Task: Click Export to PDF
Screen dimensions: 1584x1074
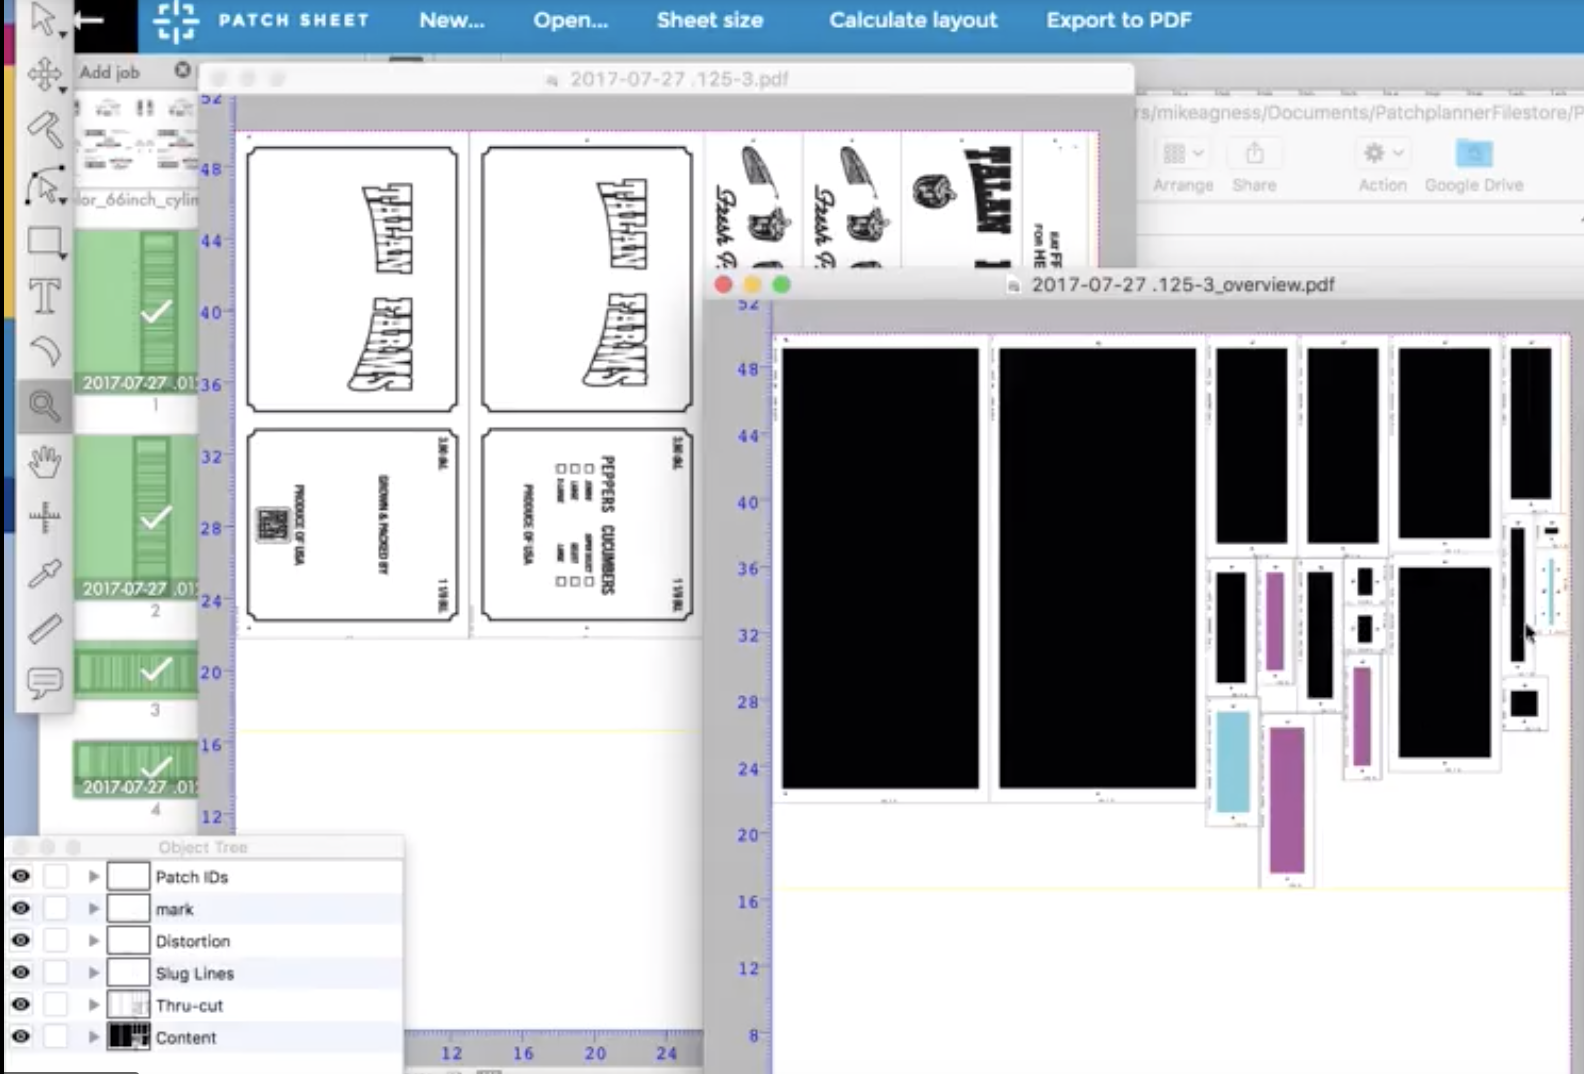Action: [x=1118, y=20]
